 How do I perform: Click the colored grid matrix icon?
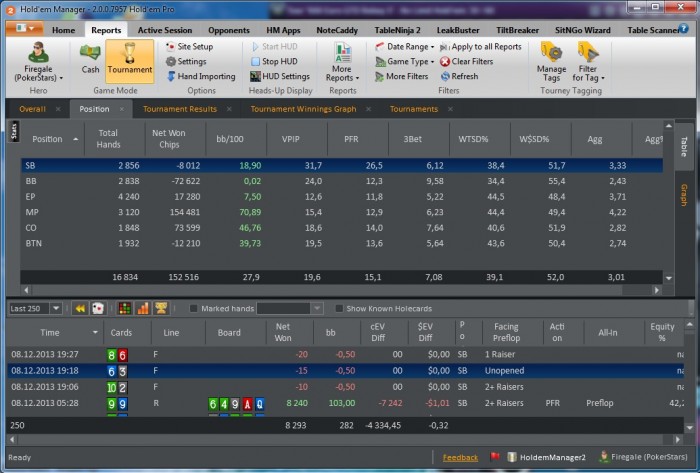(125, 308)
